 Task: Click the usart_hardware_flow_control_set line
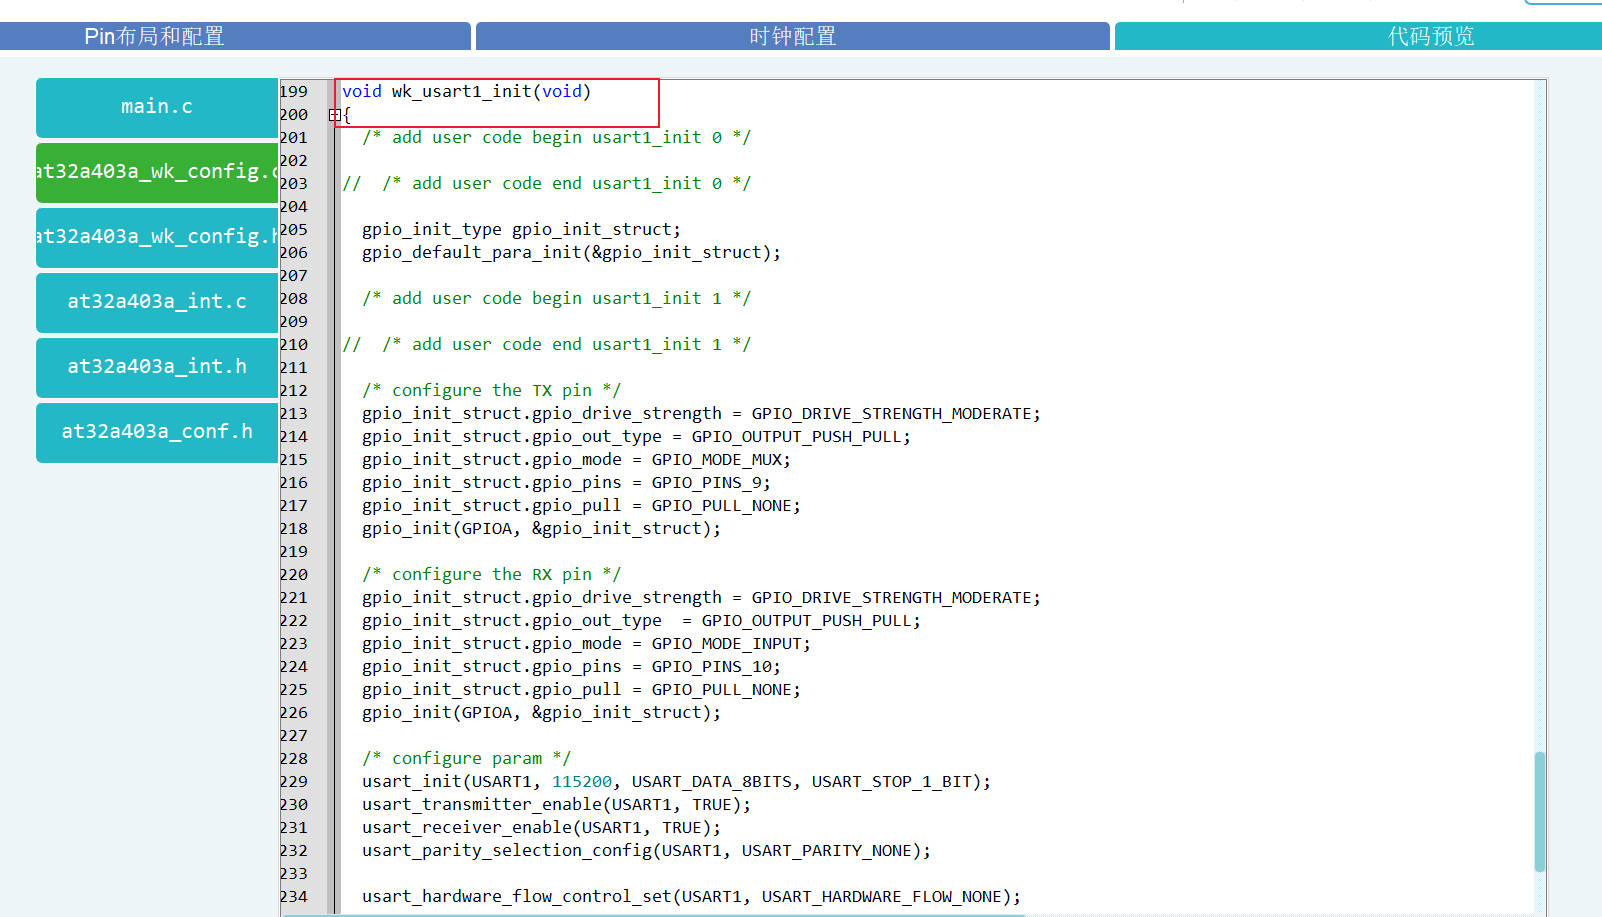(x=691, y=896)
